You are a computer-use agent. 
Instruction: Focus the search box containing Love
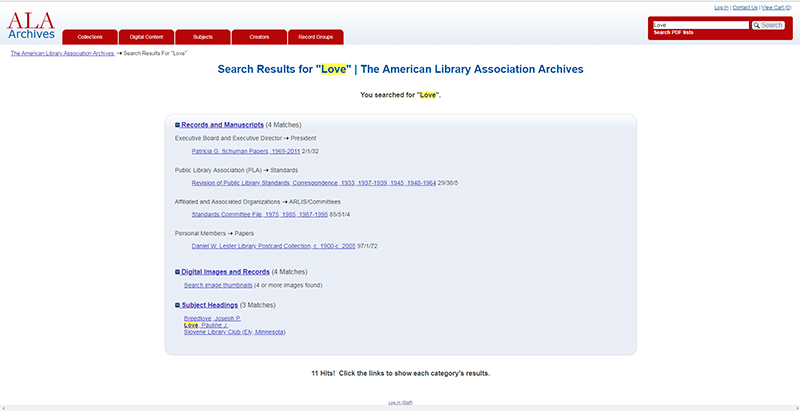[x=699, y=25]
